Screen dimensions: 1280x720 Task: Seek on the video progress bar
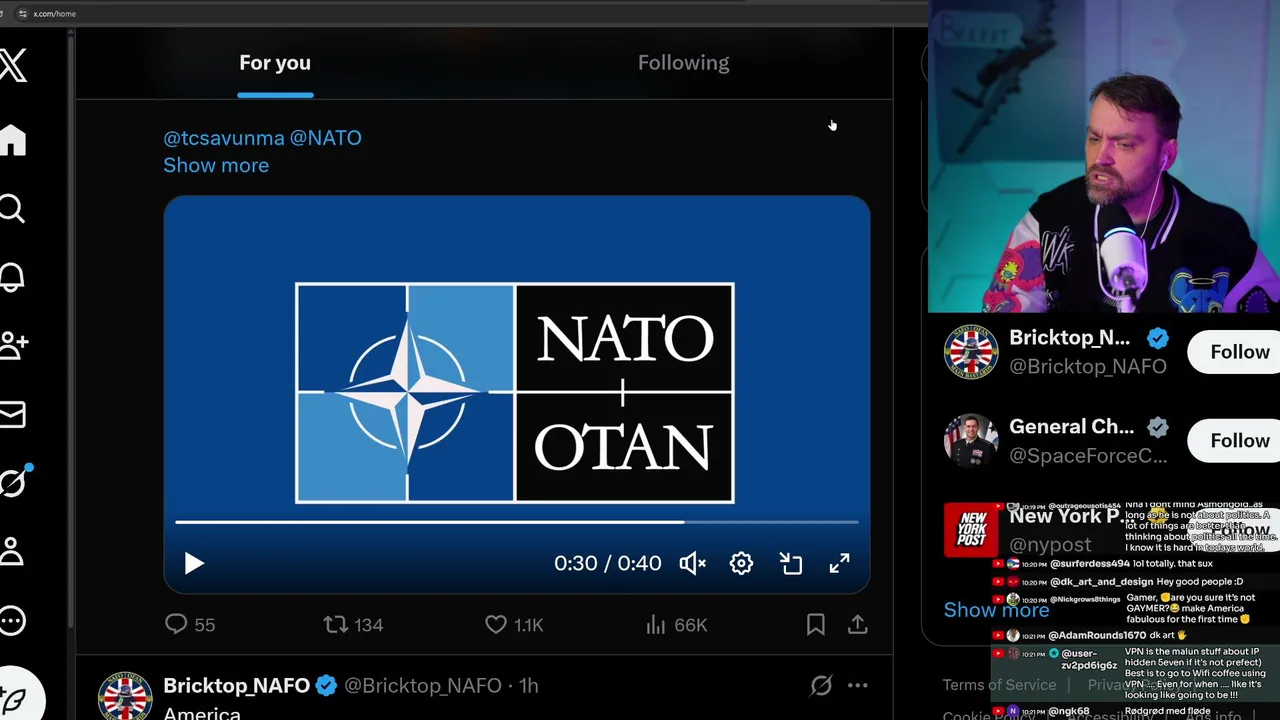tap(517, 522)
